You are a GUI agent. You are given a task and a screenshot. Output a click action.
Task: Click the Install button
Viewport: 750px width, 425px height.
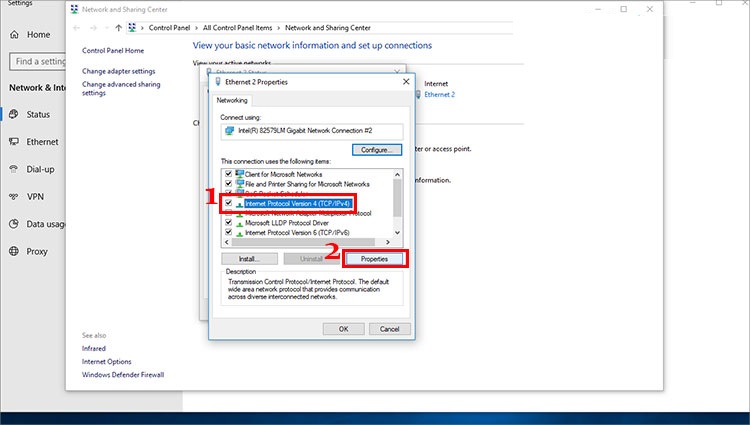tap(249, 259)
